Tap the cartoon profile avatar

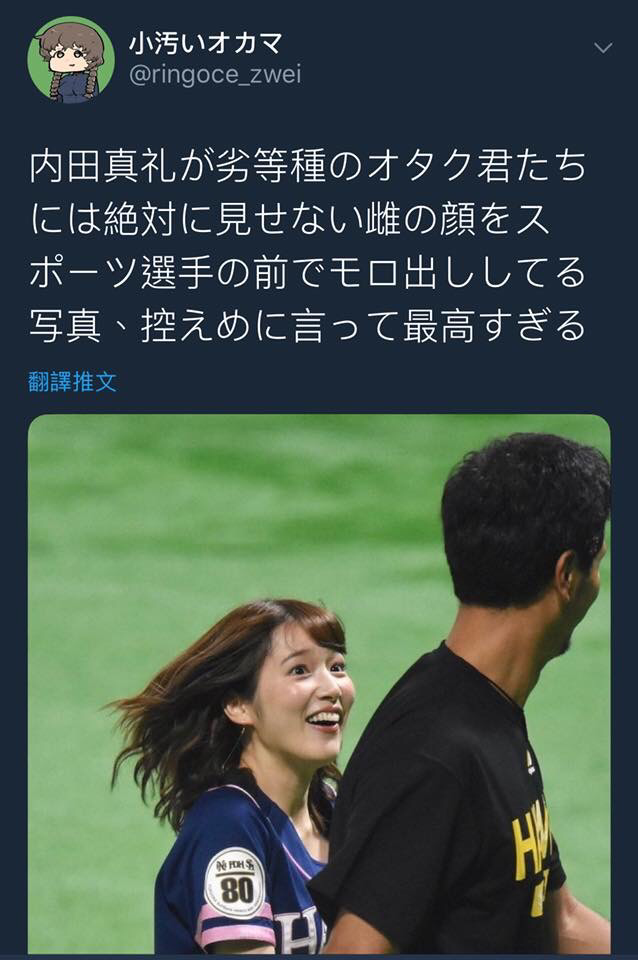(71, 59)
